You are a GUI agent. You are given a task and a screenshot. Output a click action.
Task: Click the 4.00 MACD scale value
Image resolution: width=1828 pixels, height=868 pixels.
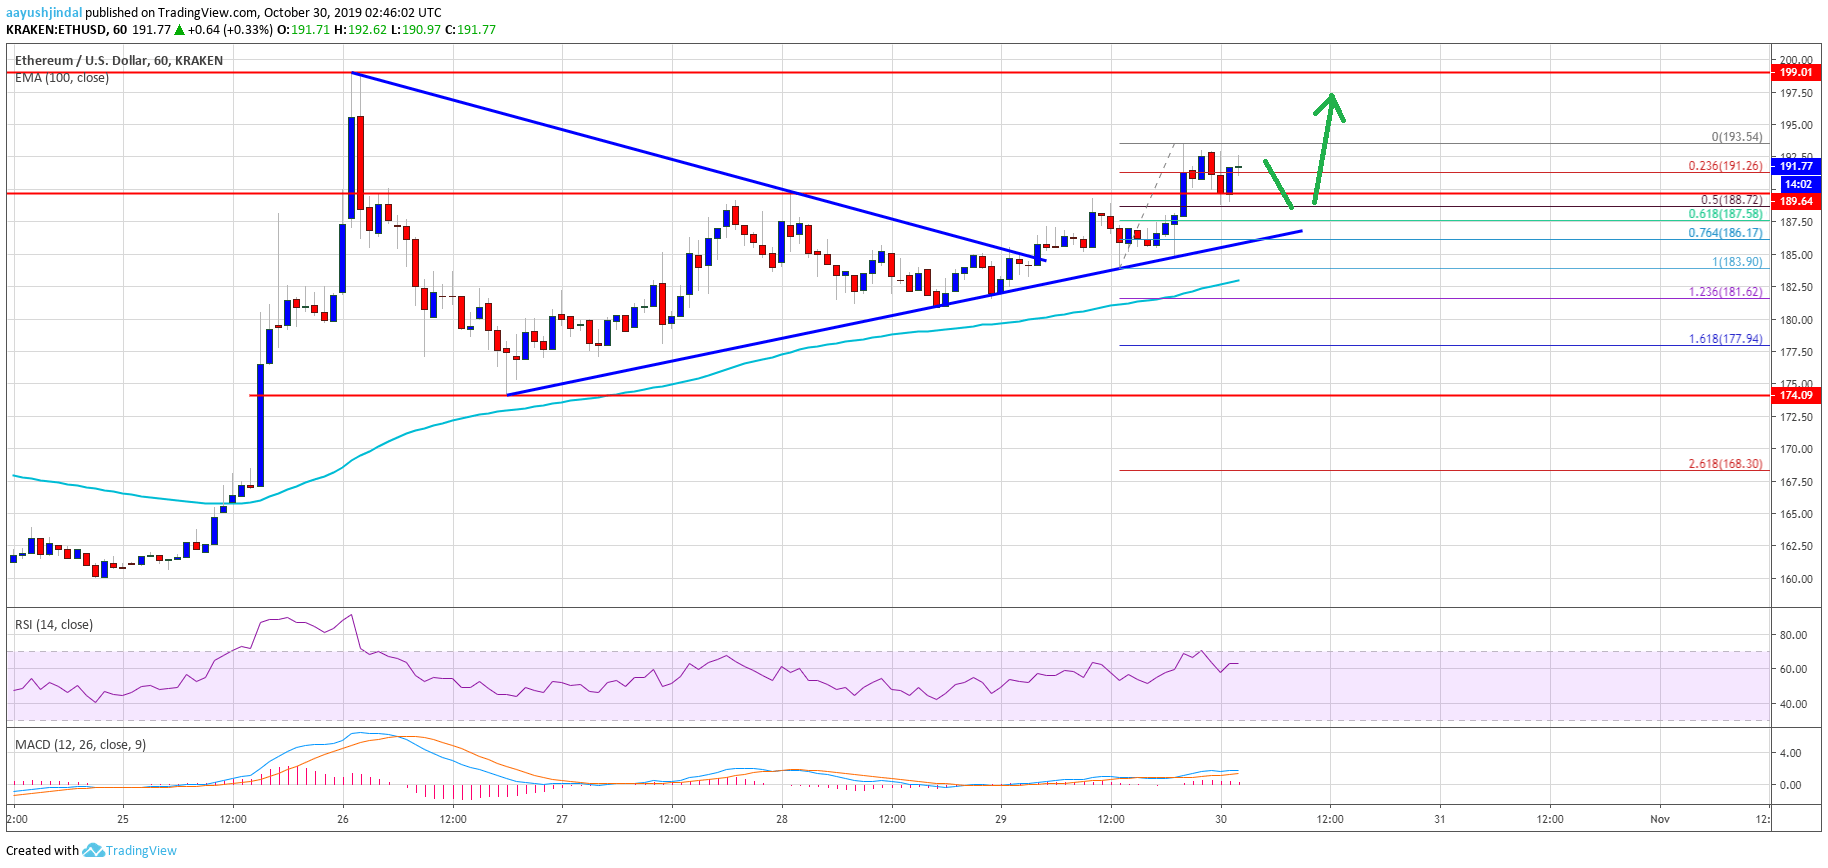click(1791, 753)
